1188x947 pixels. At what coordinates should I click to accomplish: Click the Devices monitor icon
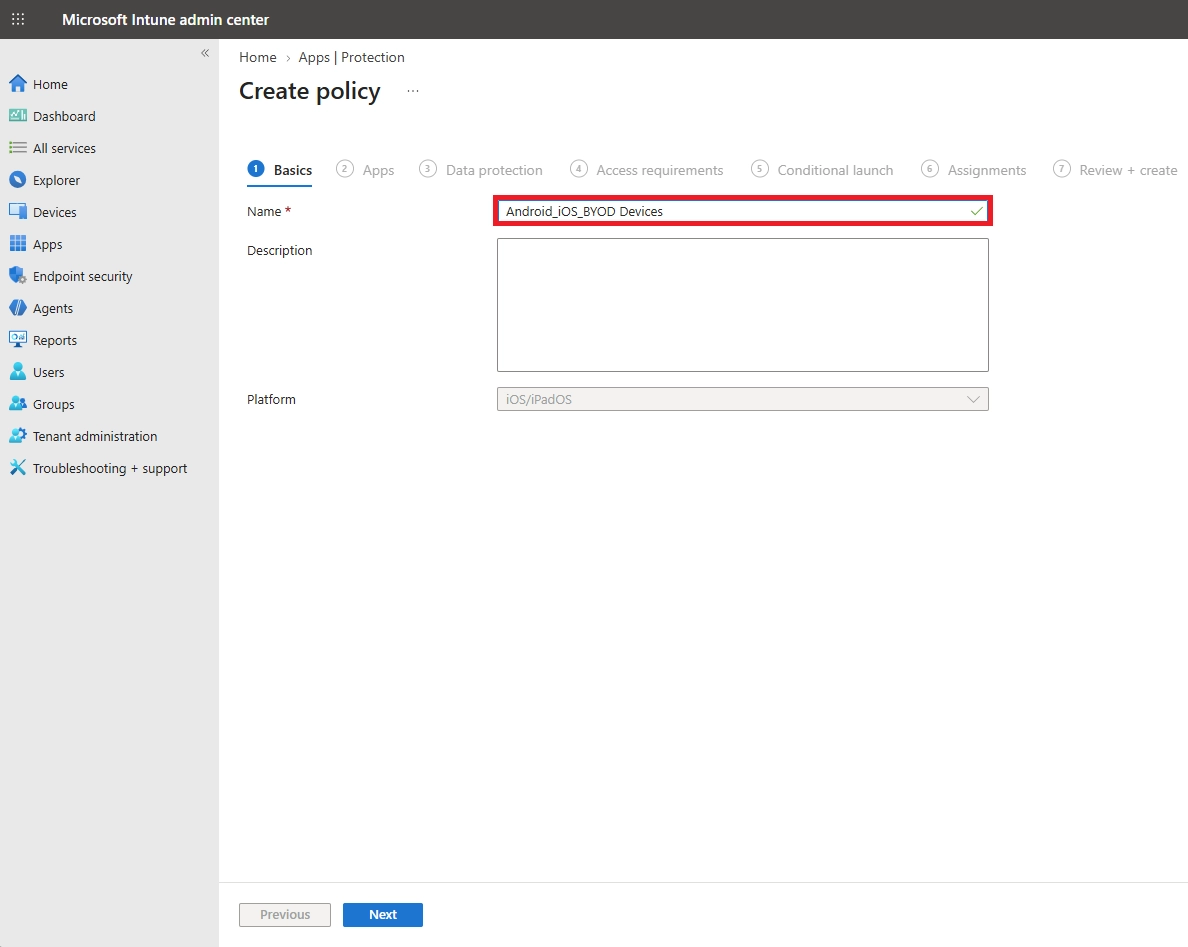(x=17, y=212)
